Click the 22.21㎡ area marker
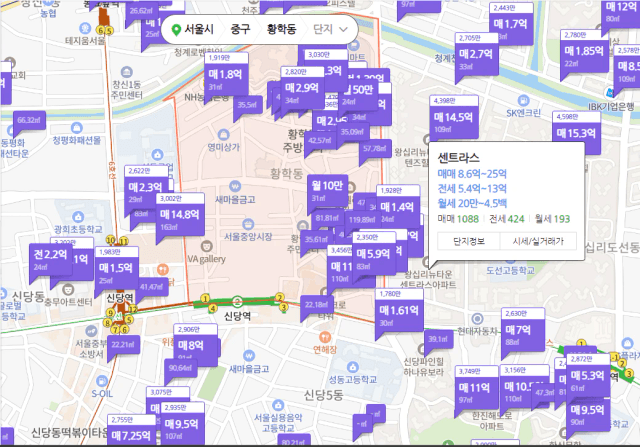Image resolution: width=640 pixels, height=447 pixels. pos(123,345)
